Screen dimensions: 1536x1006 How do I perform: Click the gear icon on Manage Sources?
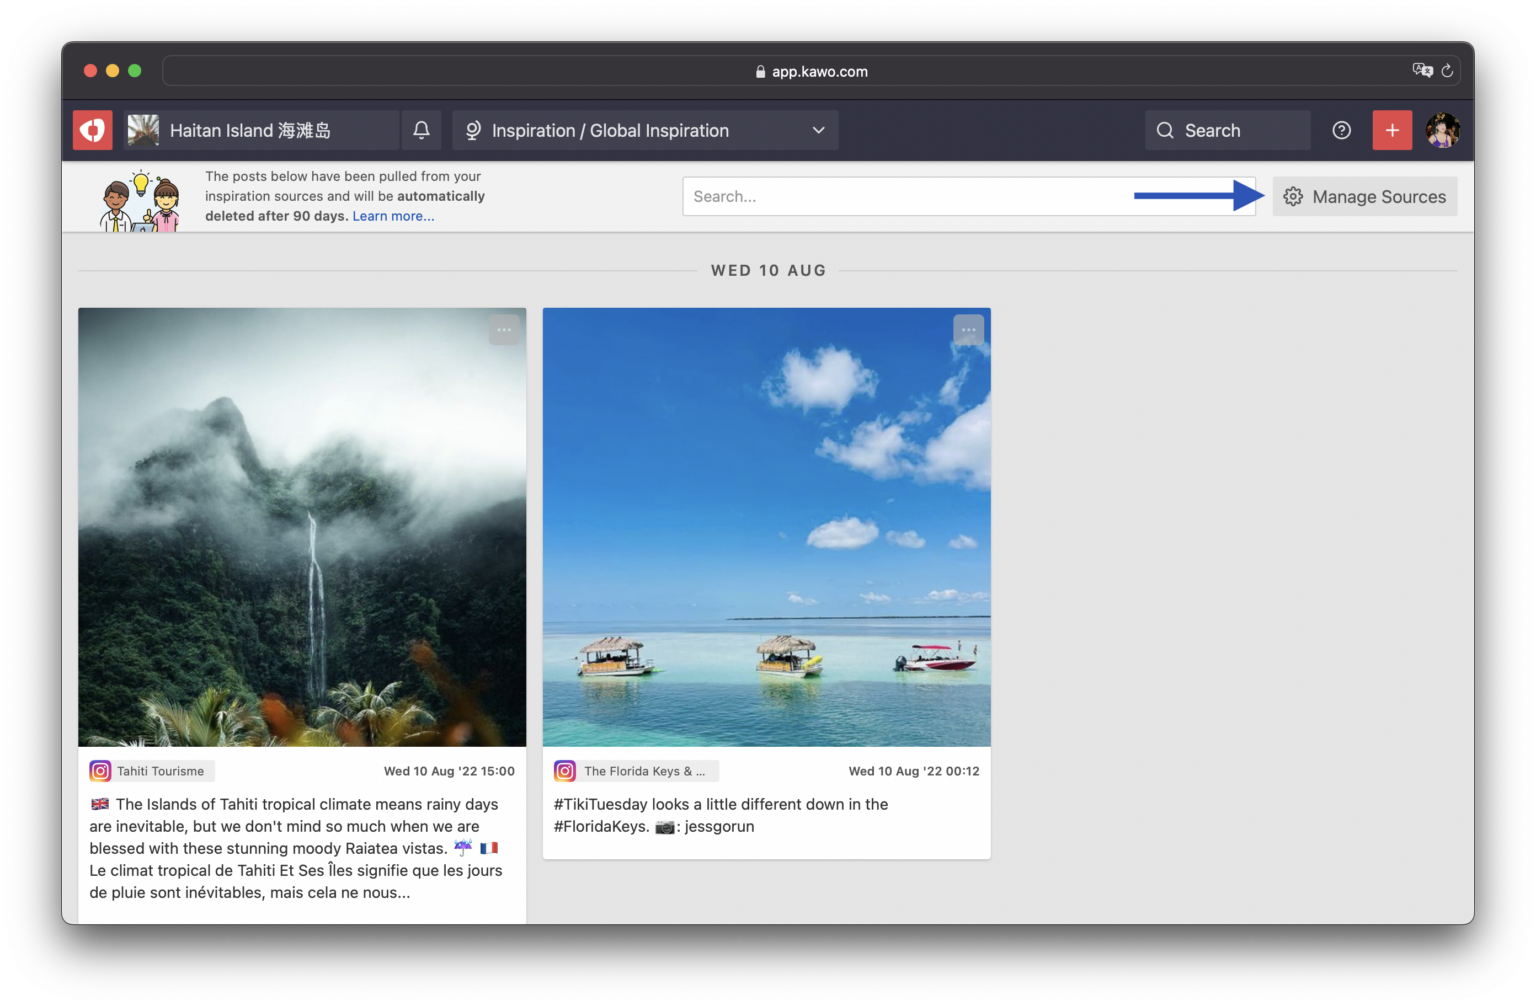coord(1293,196)
